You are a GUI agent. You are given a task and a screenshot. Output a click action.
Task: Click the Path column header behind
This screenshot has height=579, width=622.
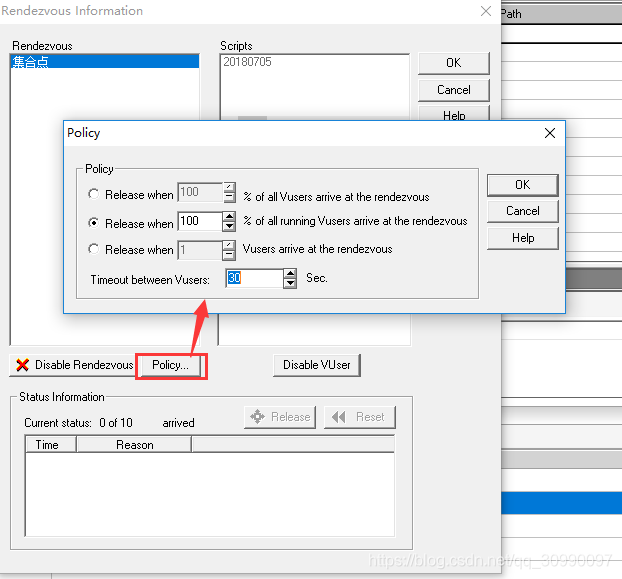pos(561,14)
